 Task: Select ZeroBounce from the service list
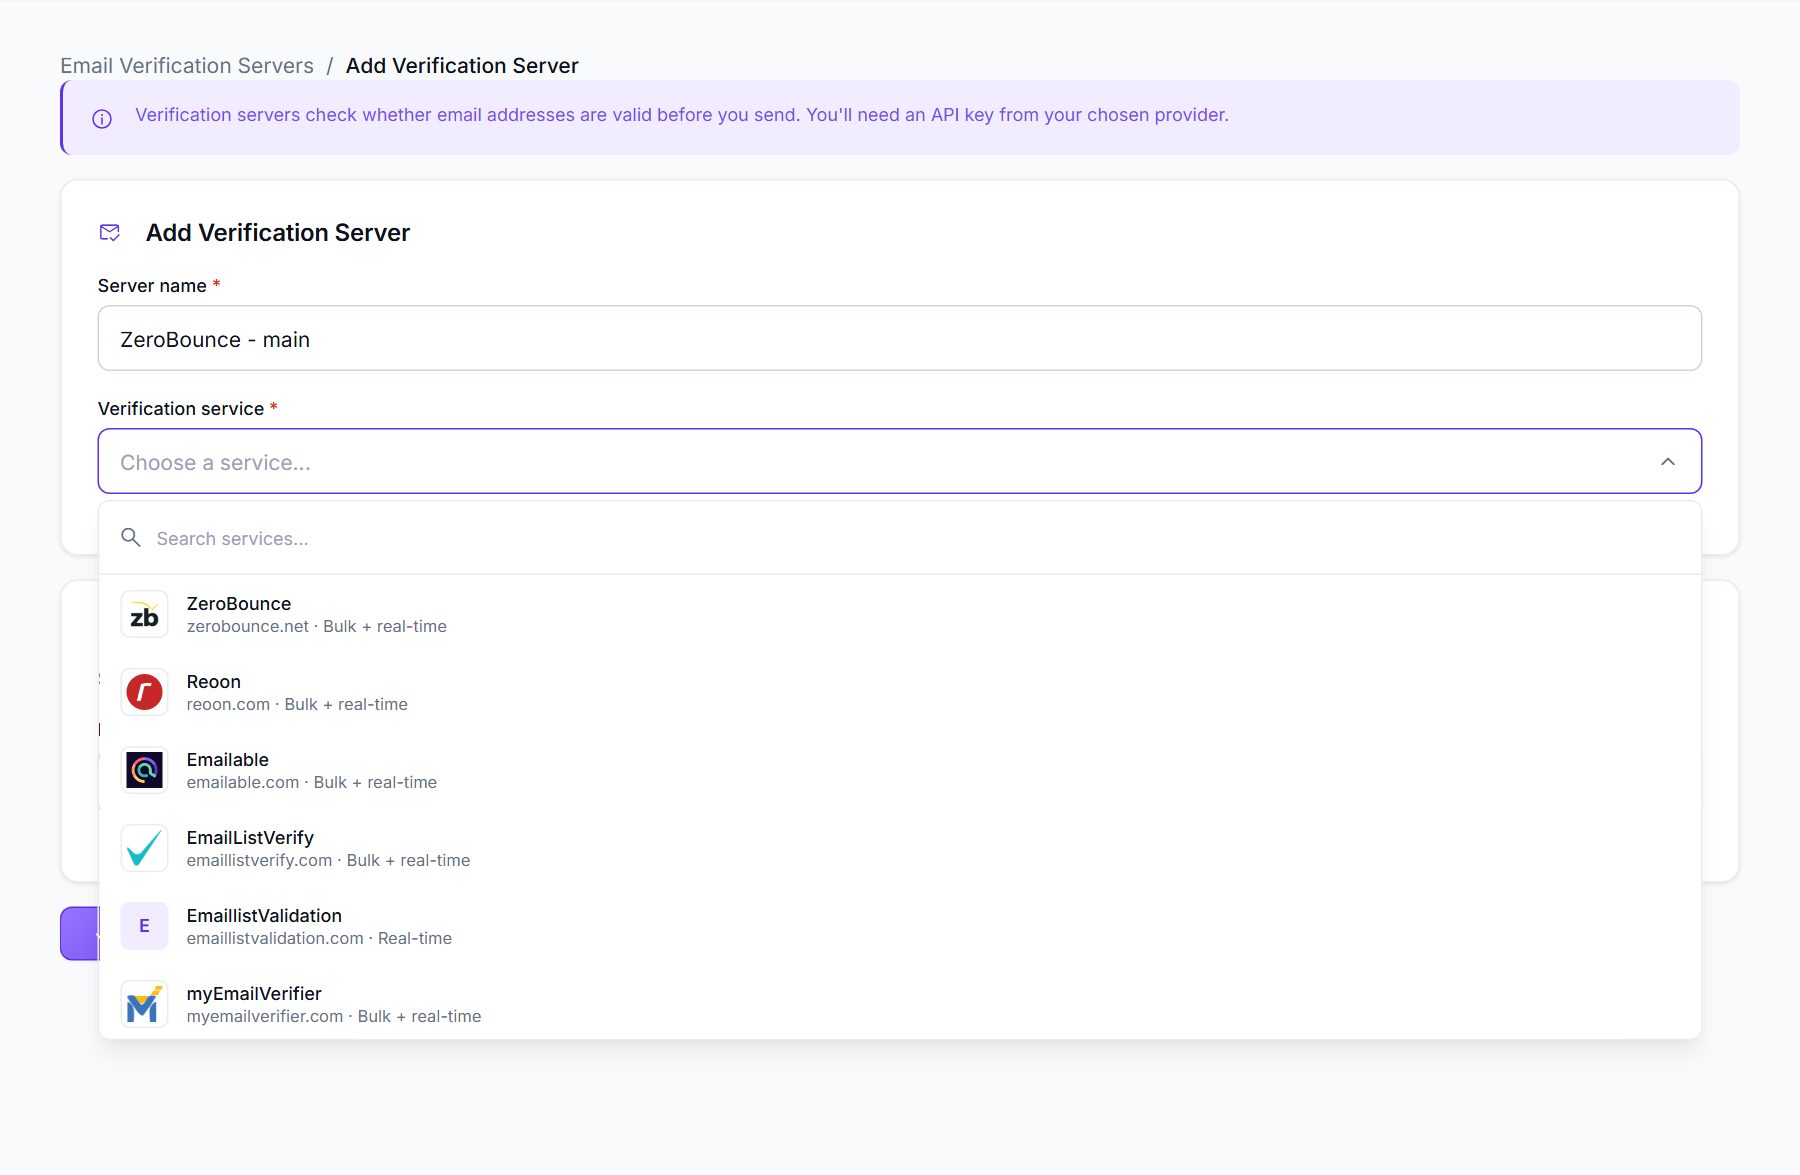[900, 614]
